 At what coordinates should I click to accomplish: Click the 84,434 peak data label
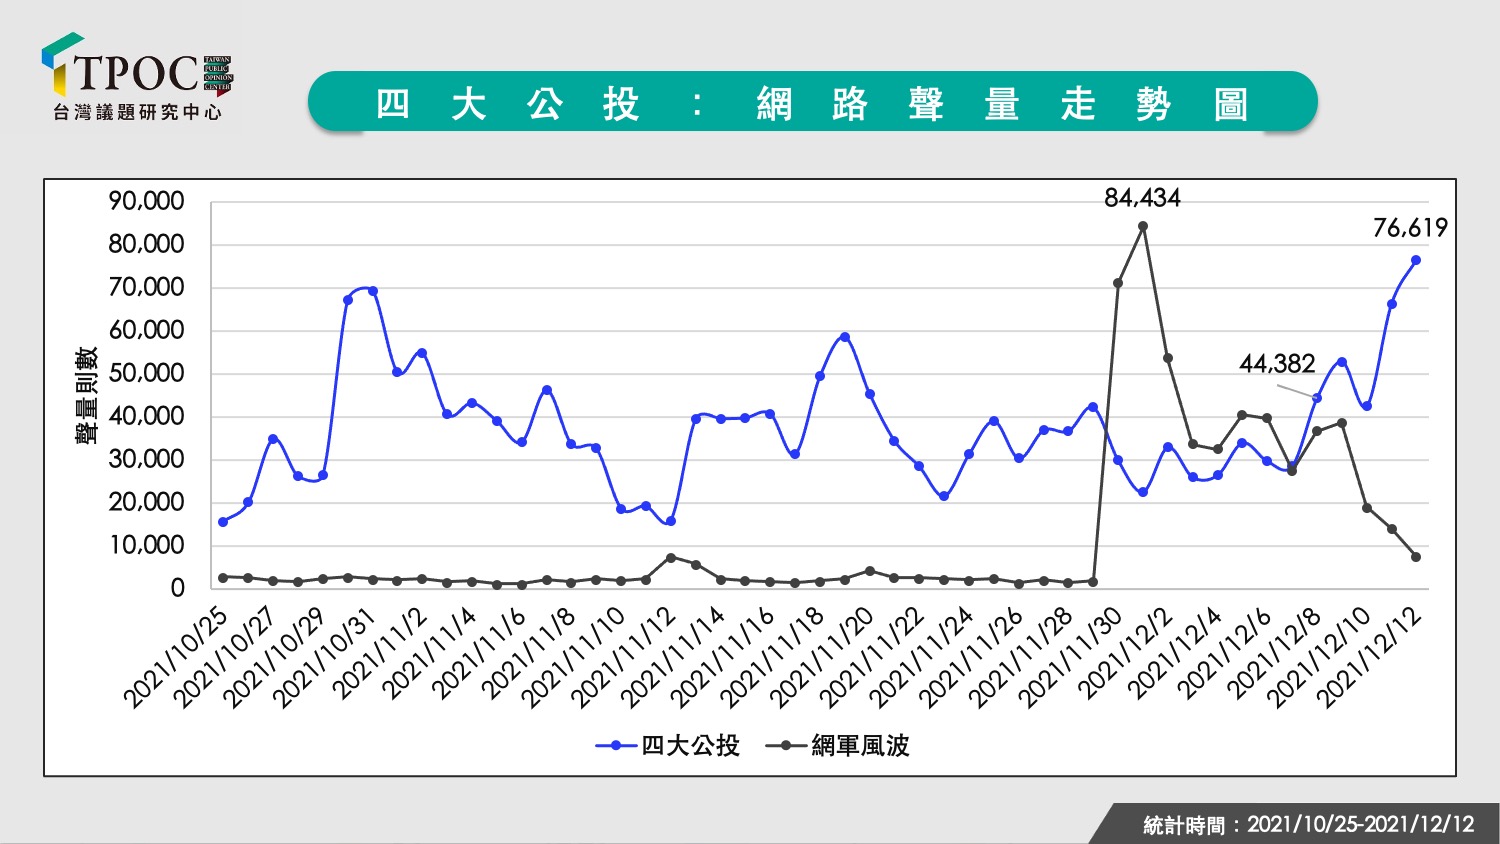coord(1142,199)
